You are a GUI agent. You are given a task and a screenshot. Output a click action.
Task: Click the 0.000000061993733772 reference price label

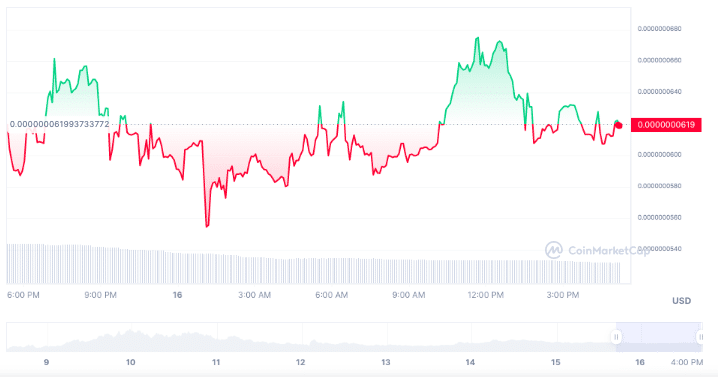coord(60,124)
